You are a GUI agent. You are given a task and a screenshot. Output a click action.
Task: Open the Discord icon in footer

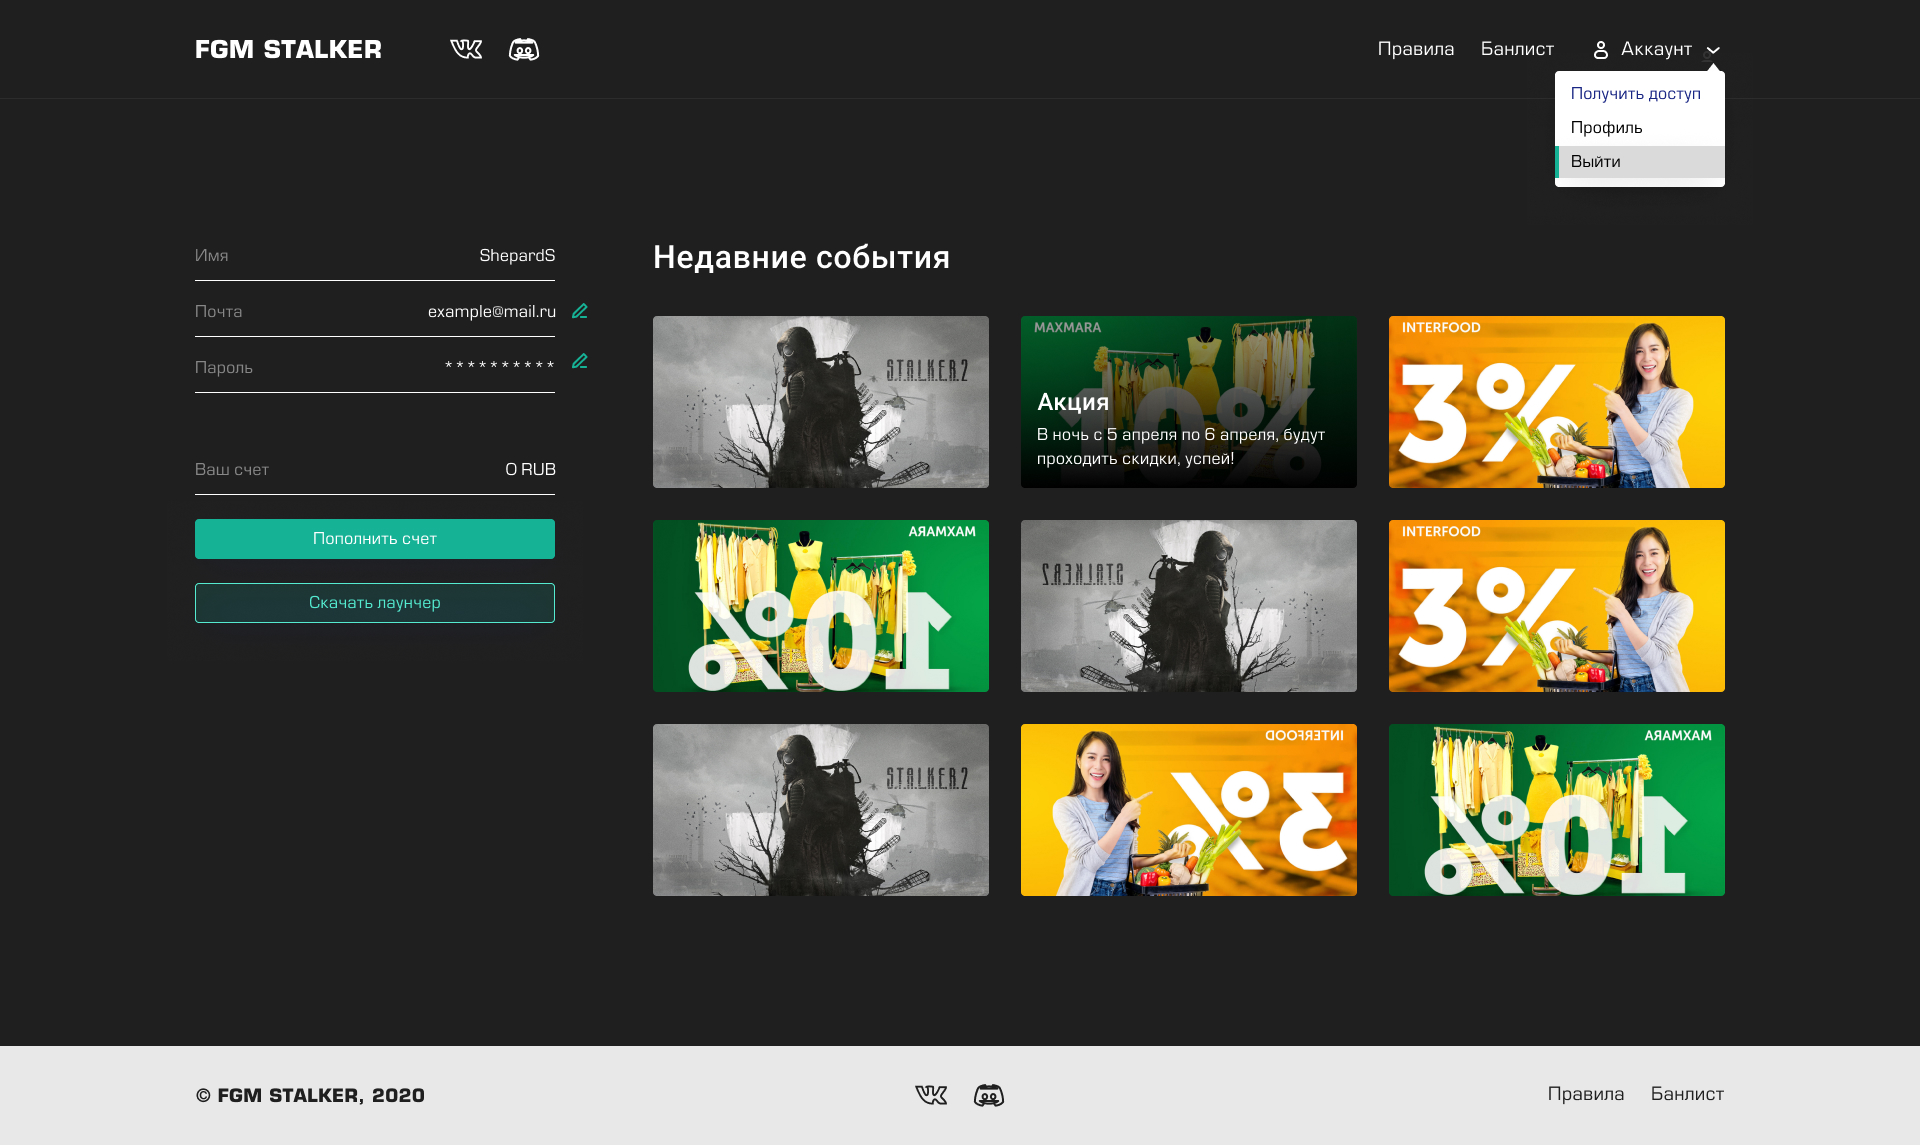[x=989, y=1095]
